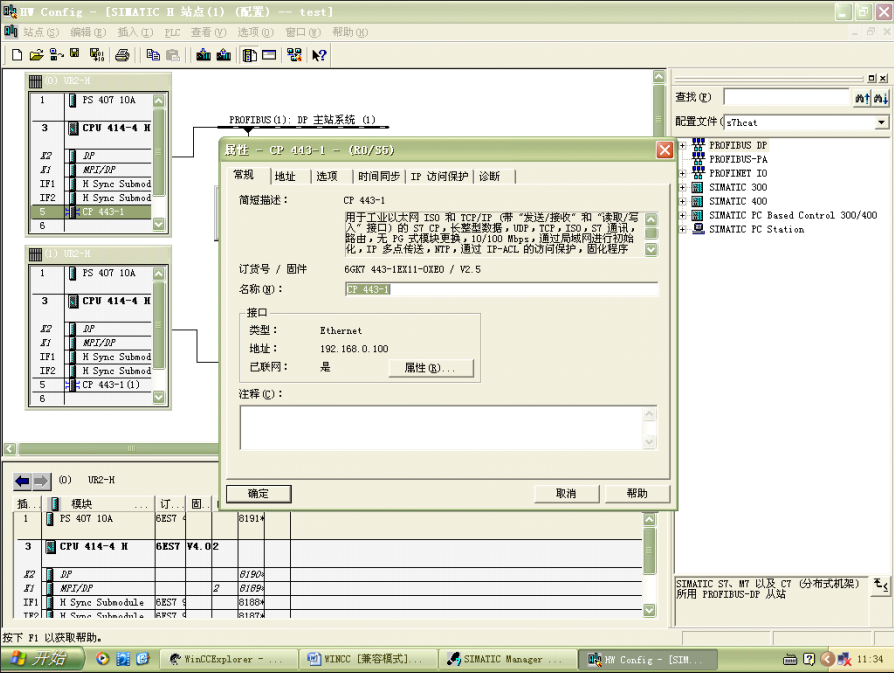Open the s7hcat profile dropdown
Screen dimensions: 894x673
point(881,122)
